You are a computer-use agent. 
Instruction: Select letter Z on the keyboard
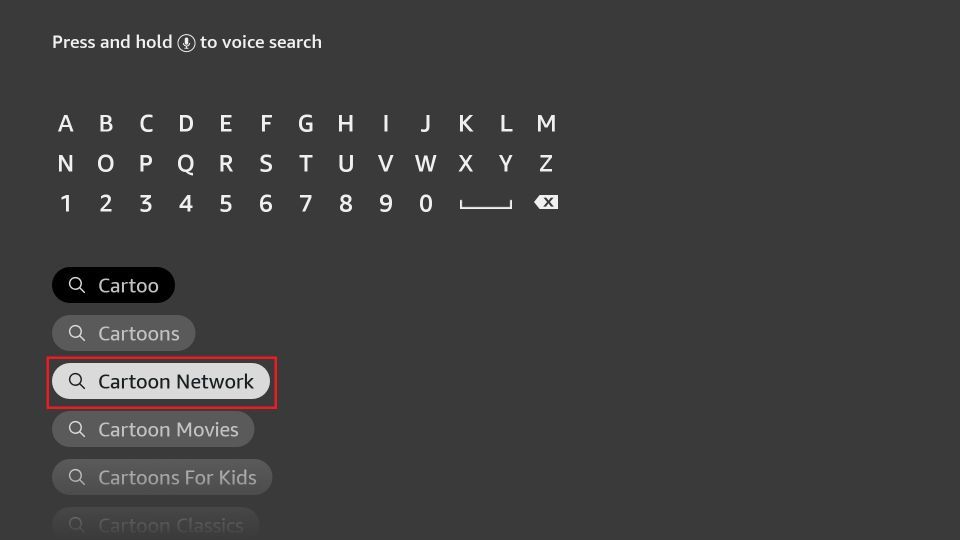[546, 163]
